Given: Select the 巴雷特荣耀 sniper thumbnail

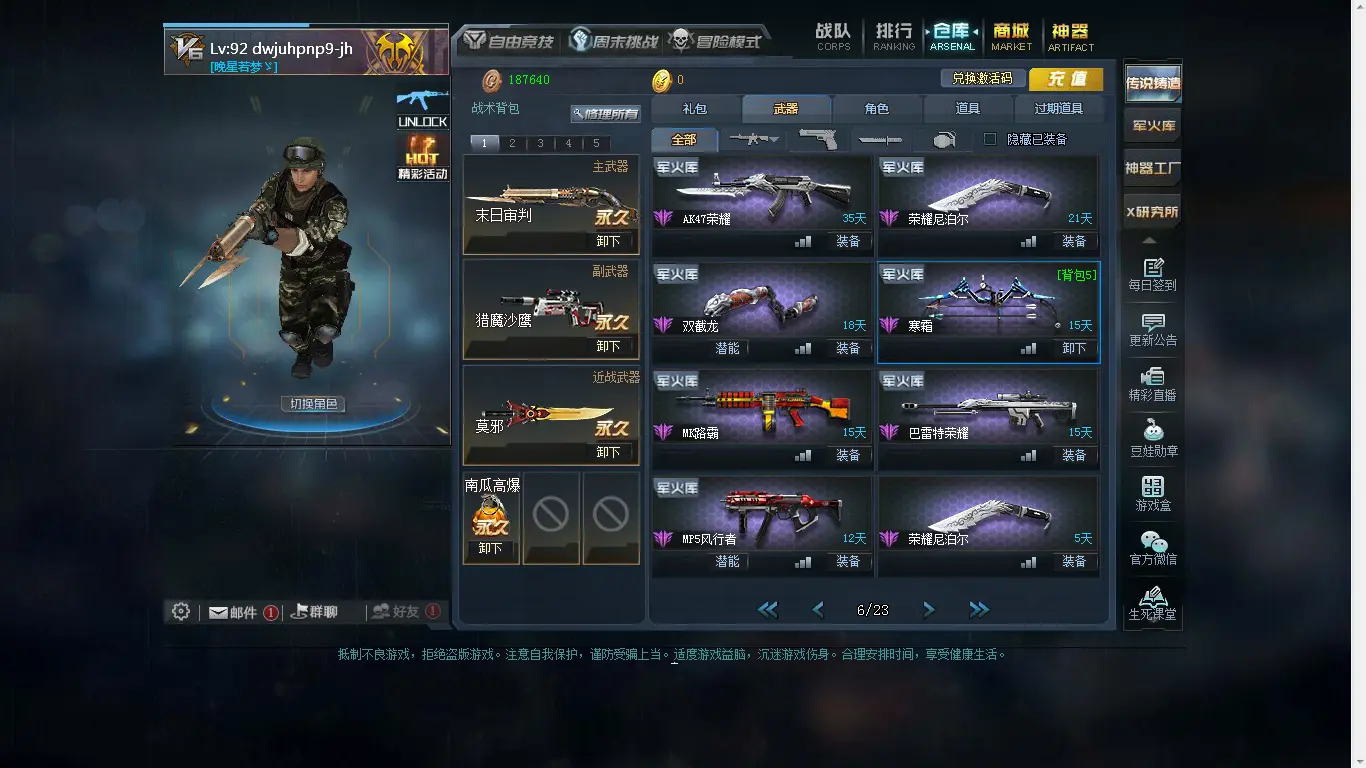Looking at the screenshot, I should coord(988,405).
